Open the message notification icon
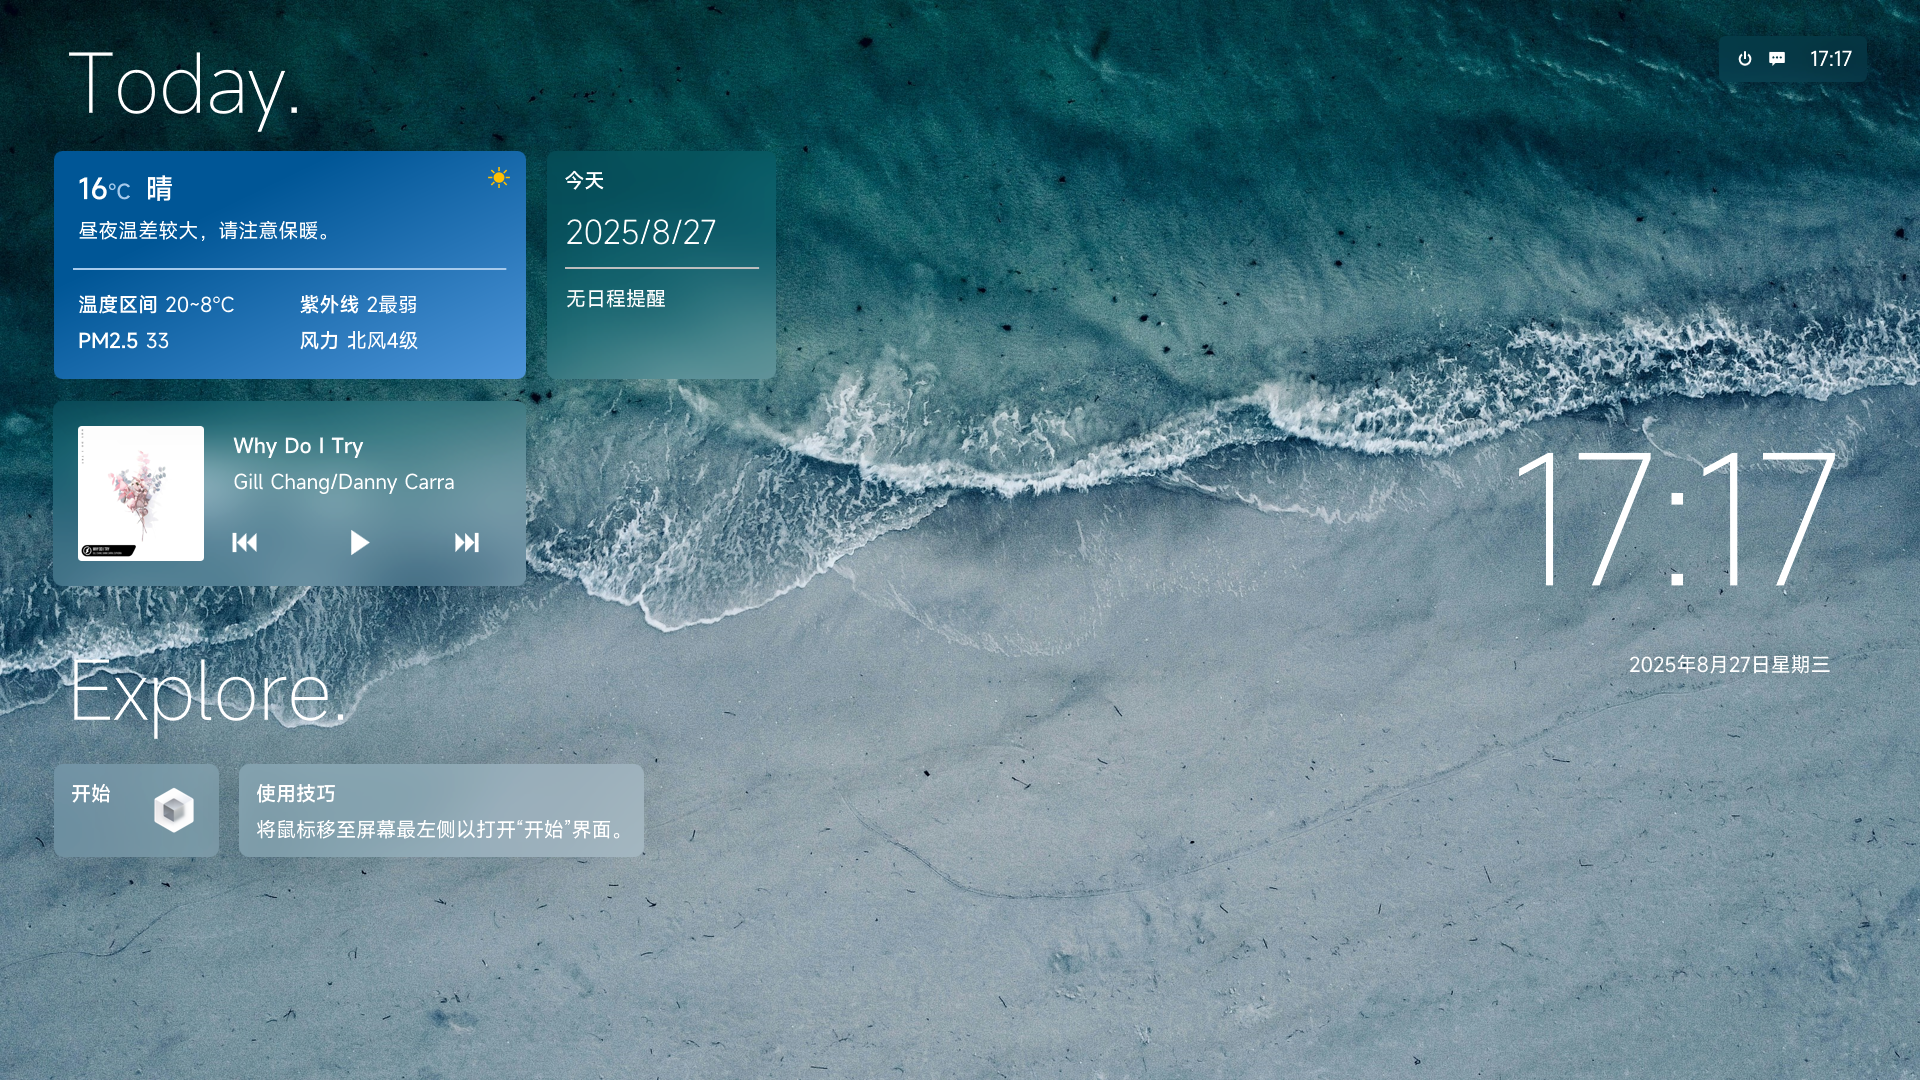Image resolution: width=1920 pixels, height=1080 pixels. 1777,59
